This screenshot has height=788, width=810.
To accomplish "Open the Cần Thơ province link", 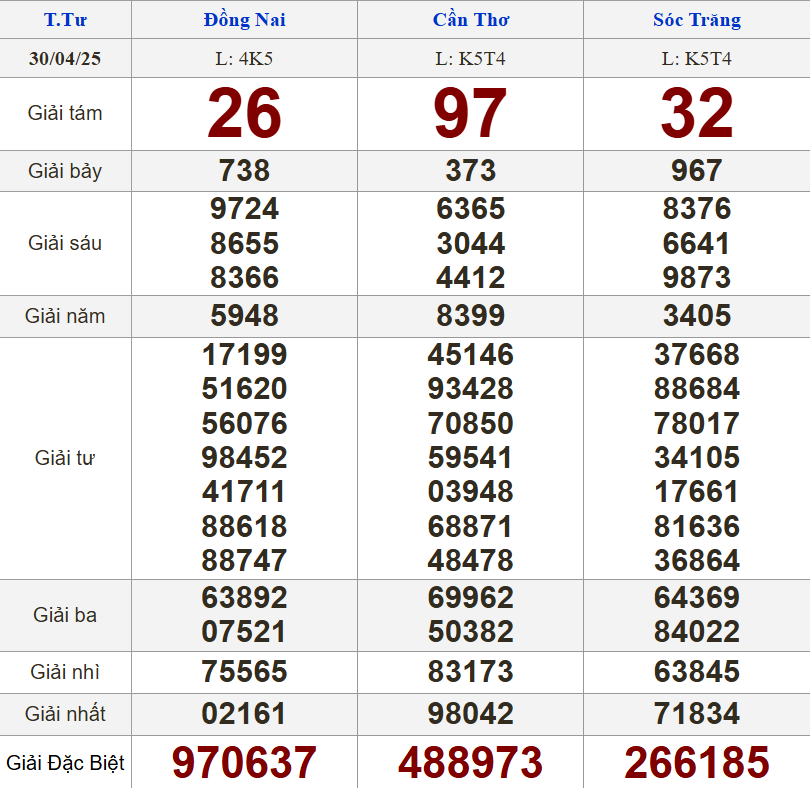I will (470, 20).
